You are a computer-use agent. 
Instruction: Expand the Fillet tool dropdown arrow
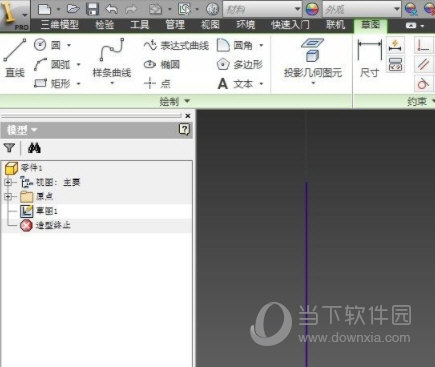point(261,45)
